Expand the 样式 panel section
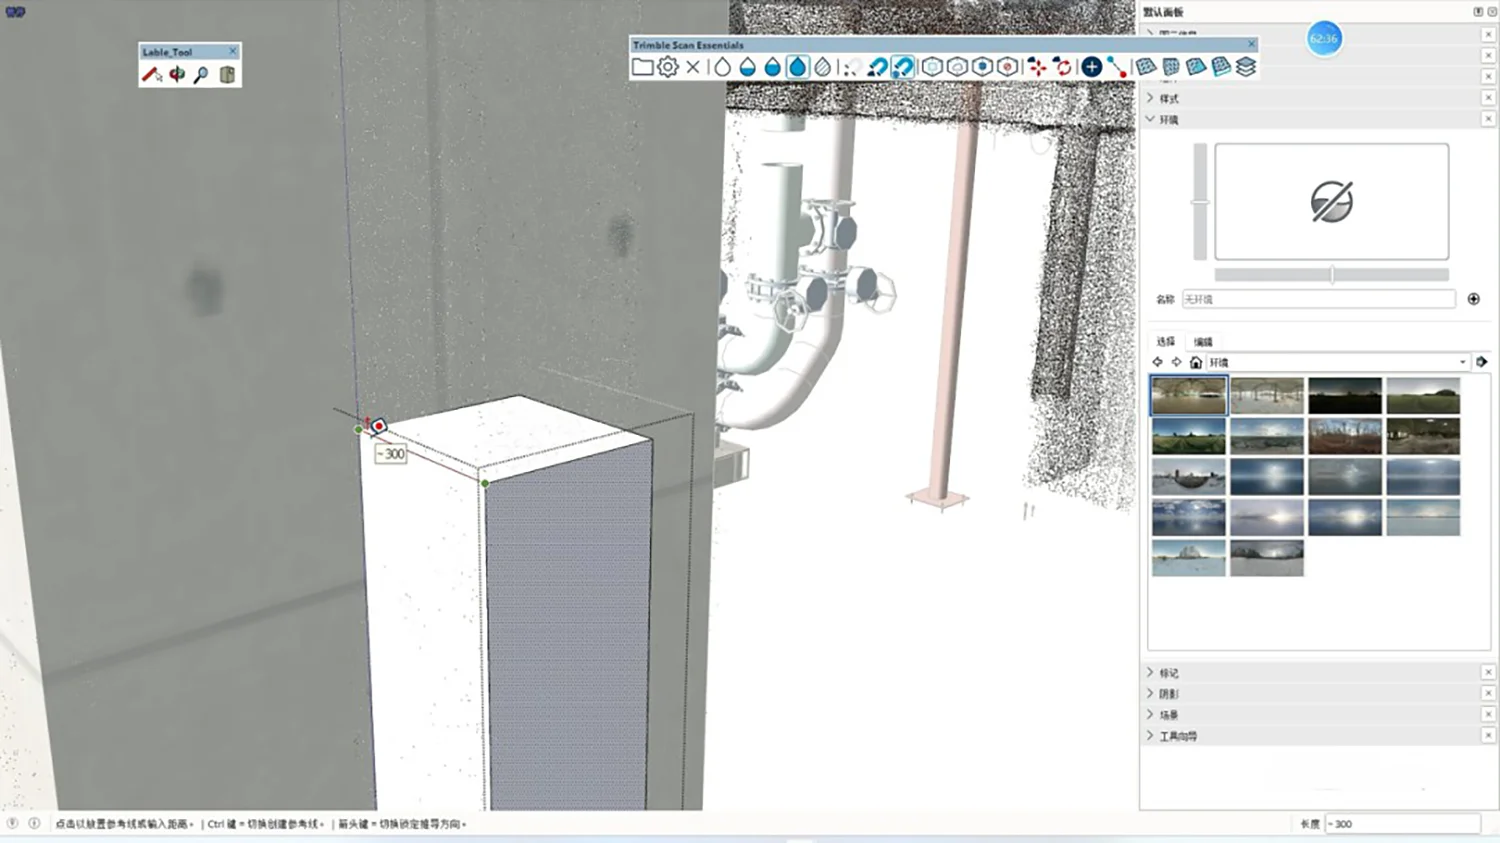This screenshot has height=843, width=1500. pyautogui.click(x=1168, y=98)
